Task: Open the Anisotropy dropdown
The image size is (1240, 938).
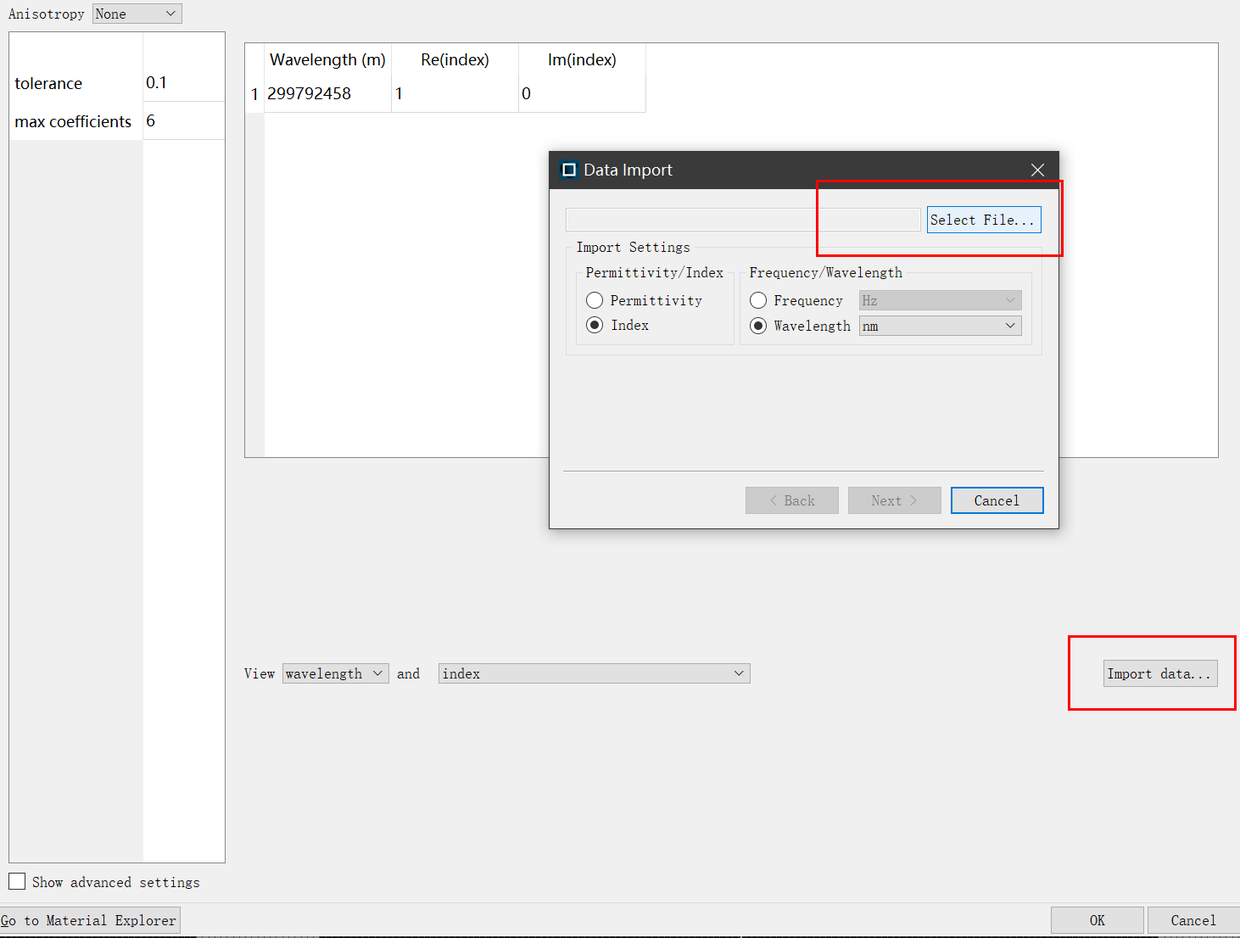Action: [137, 14]
